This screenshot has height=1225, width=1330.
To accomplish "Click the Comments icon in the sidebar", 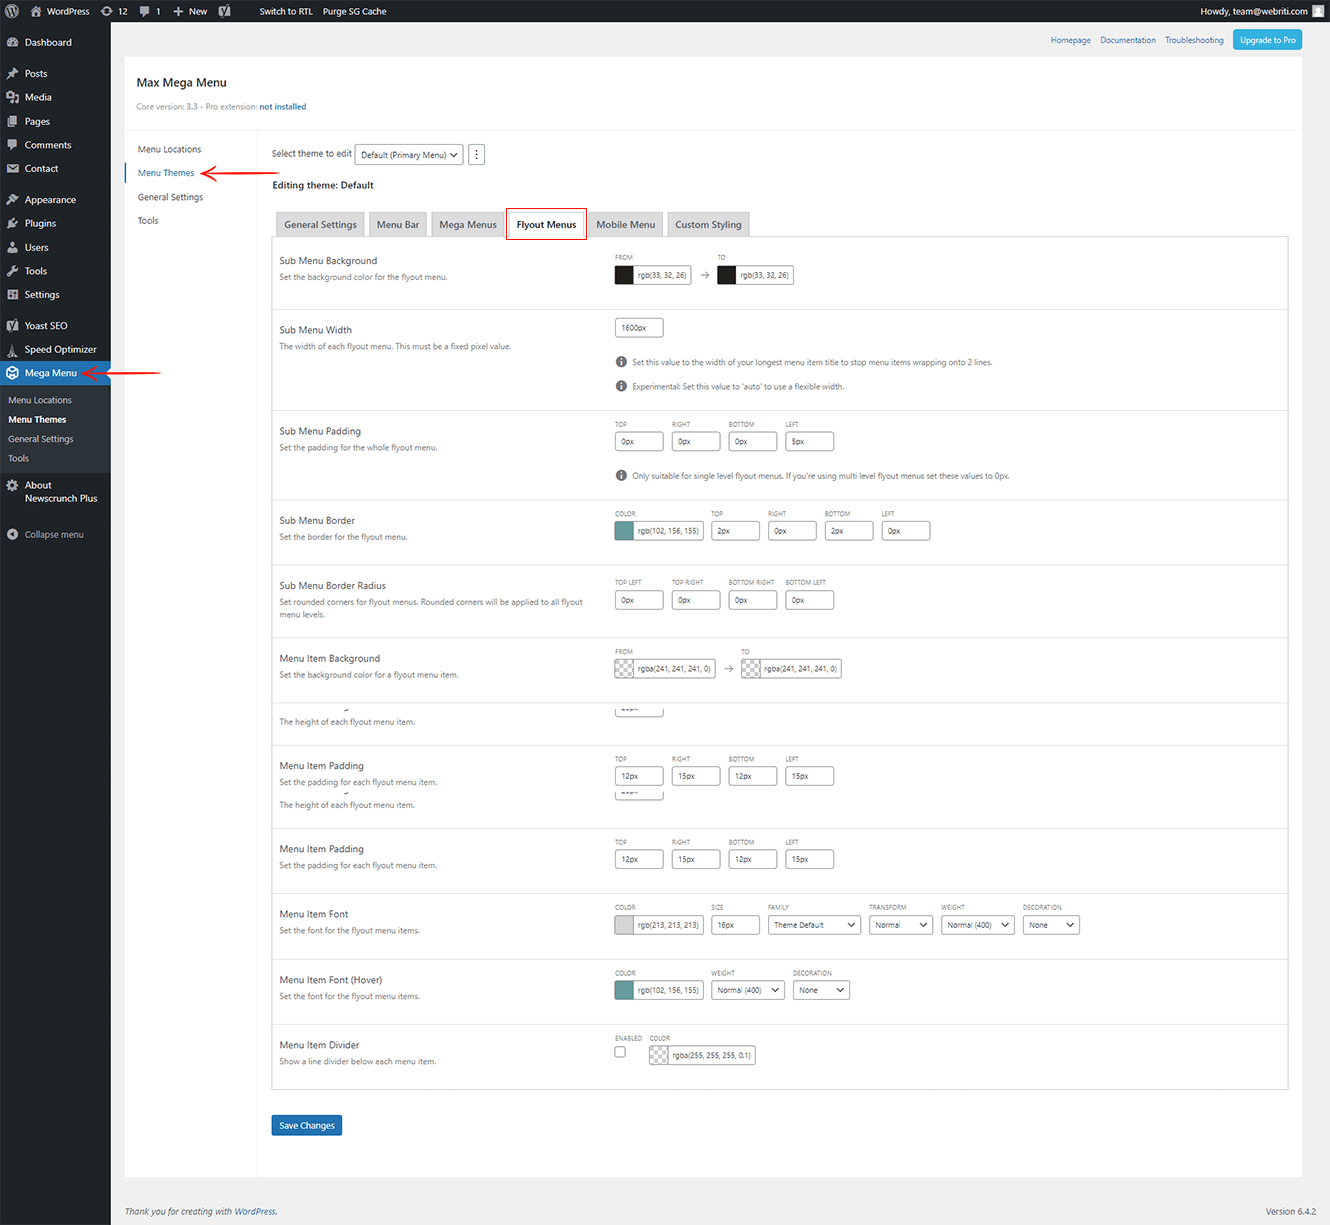I will pos(13,145).
